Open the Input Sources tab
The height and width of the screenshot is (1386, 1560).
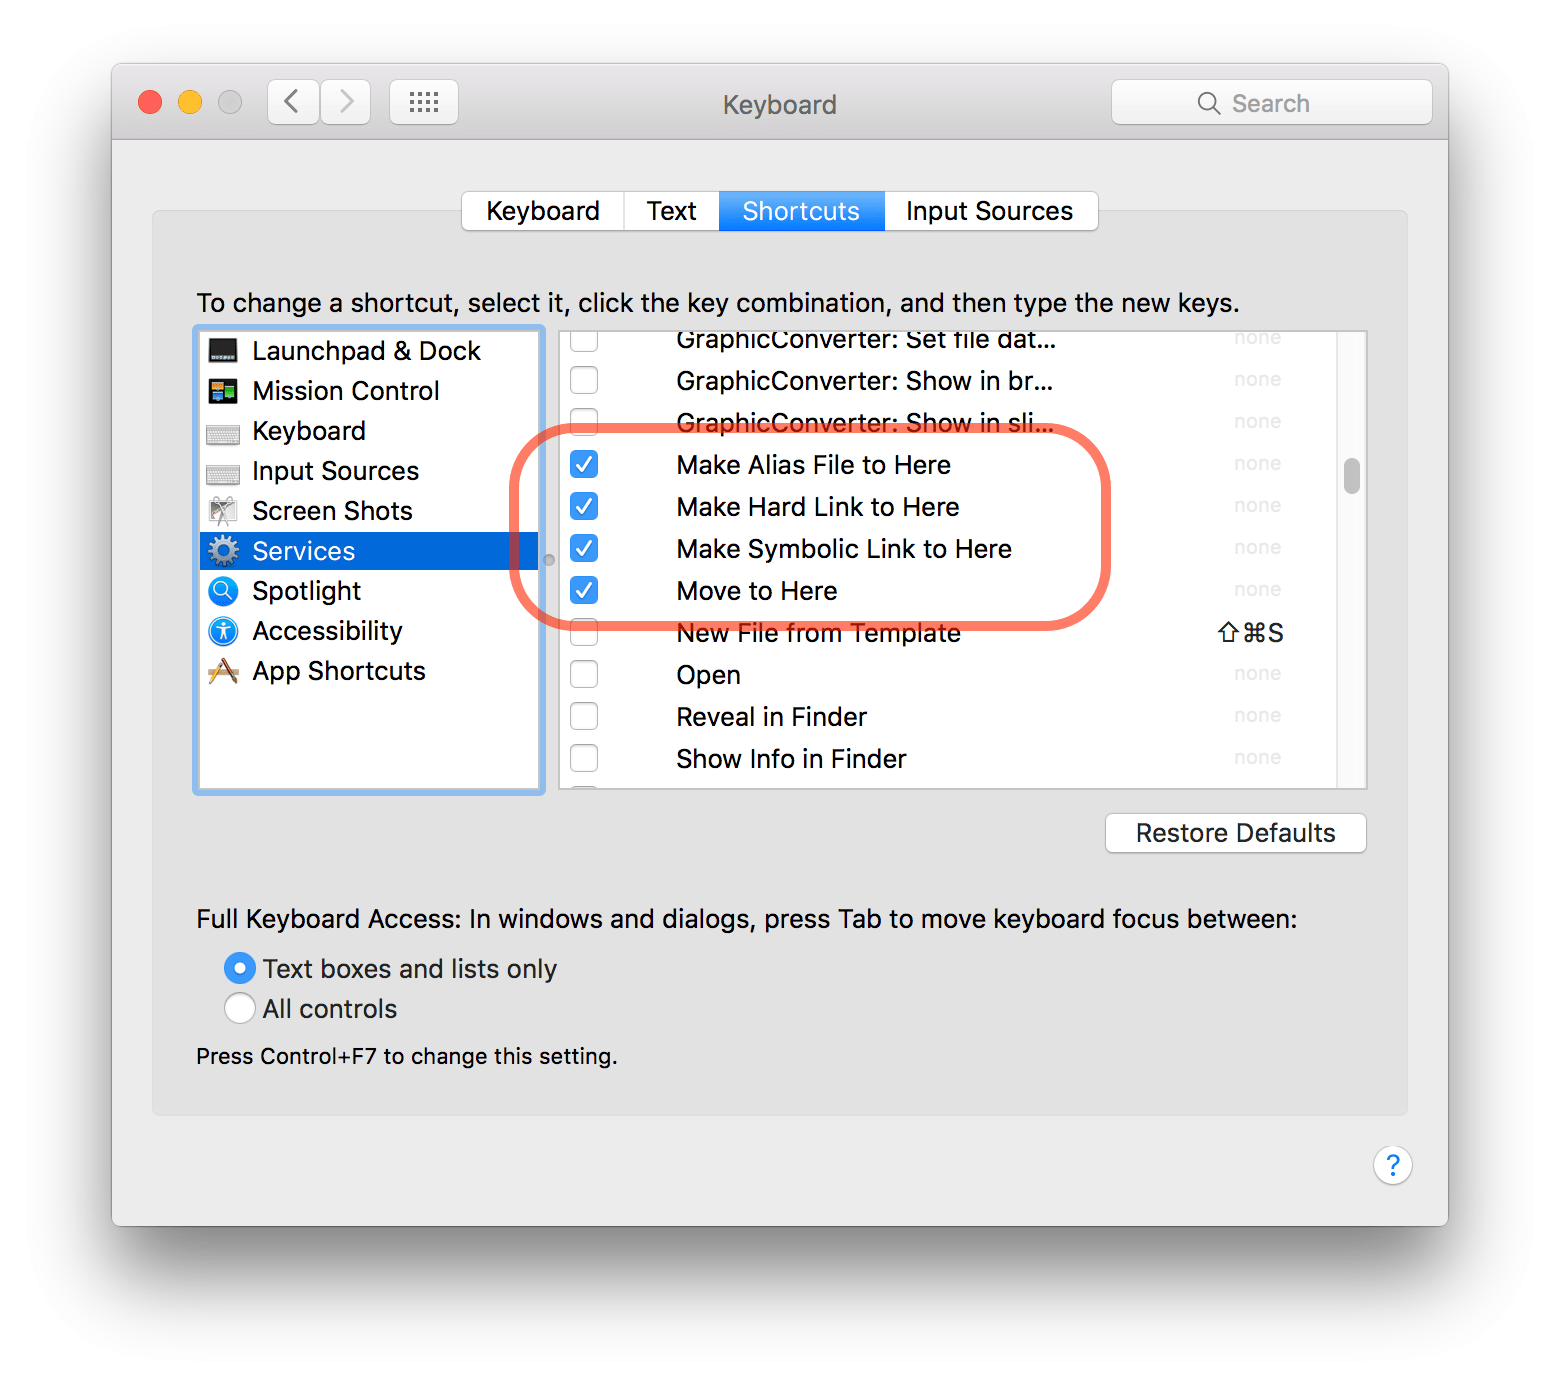(989, 210)
